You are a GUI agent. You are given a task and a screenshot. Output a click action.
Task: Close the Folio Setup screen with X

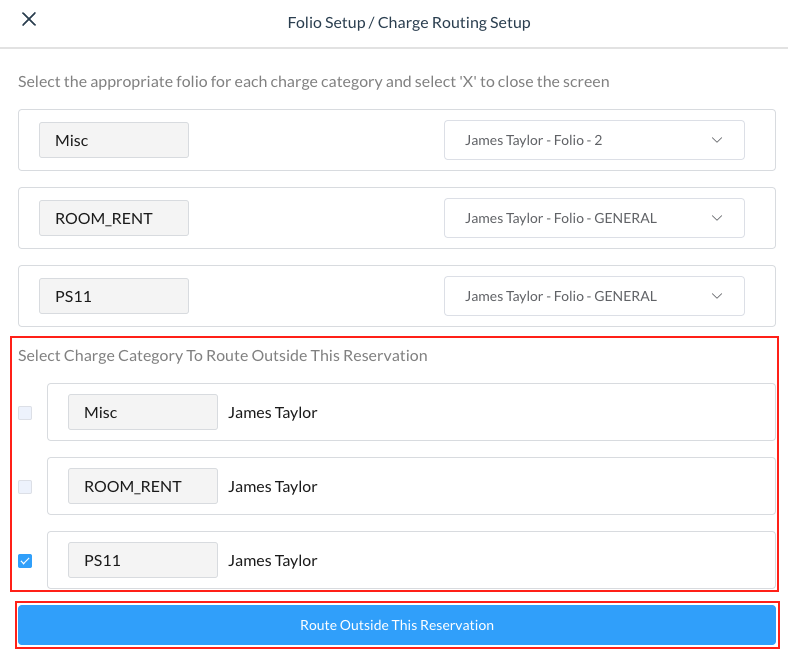(x=29, y=20)
